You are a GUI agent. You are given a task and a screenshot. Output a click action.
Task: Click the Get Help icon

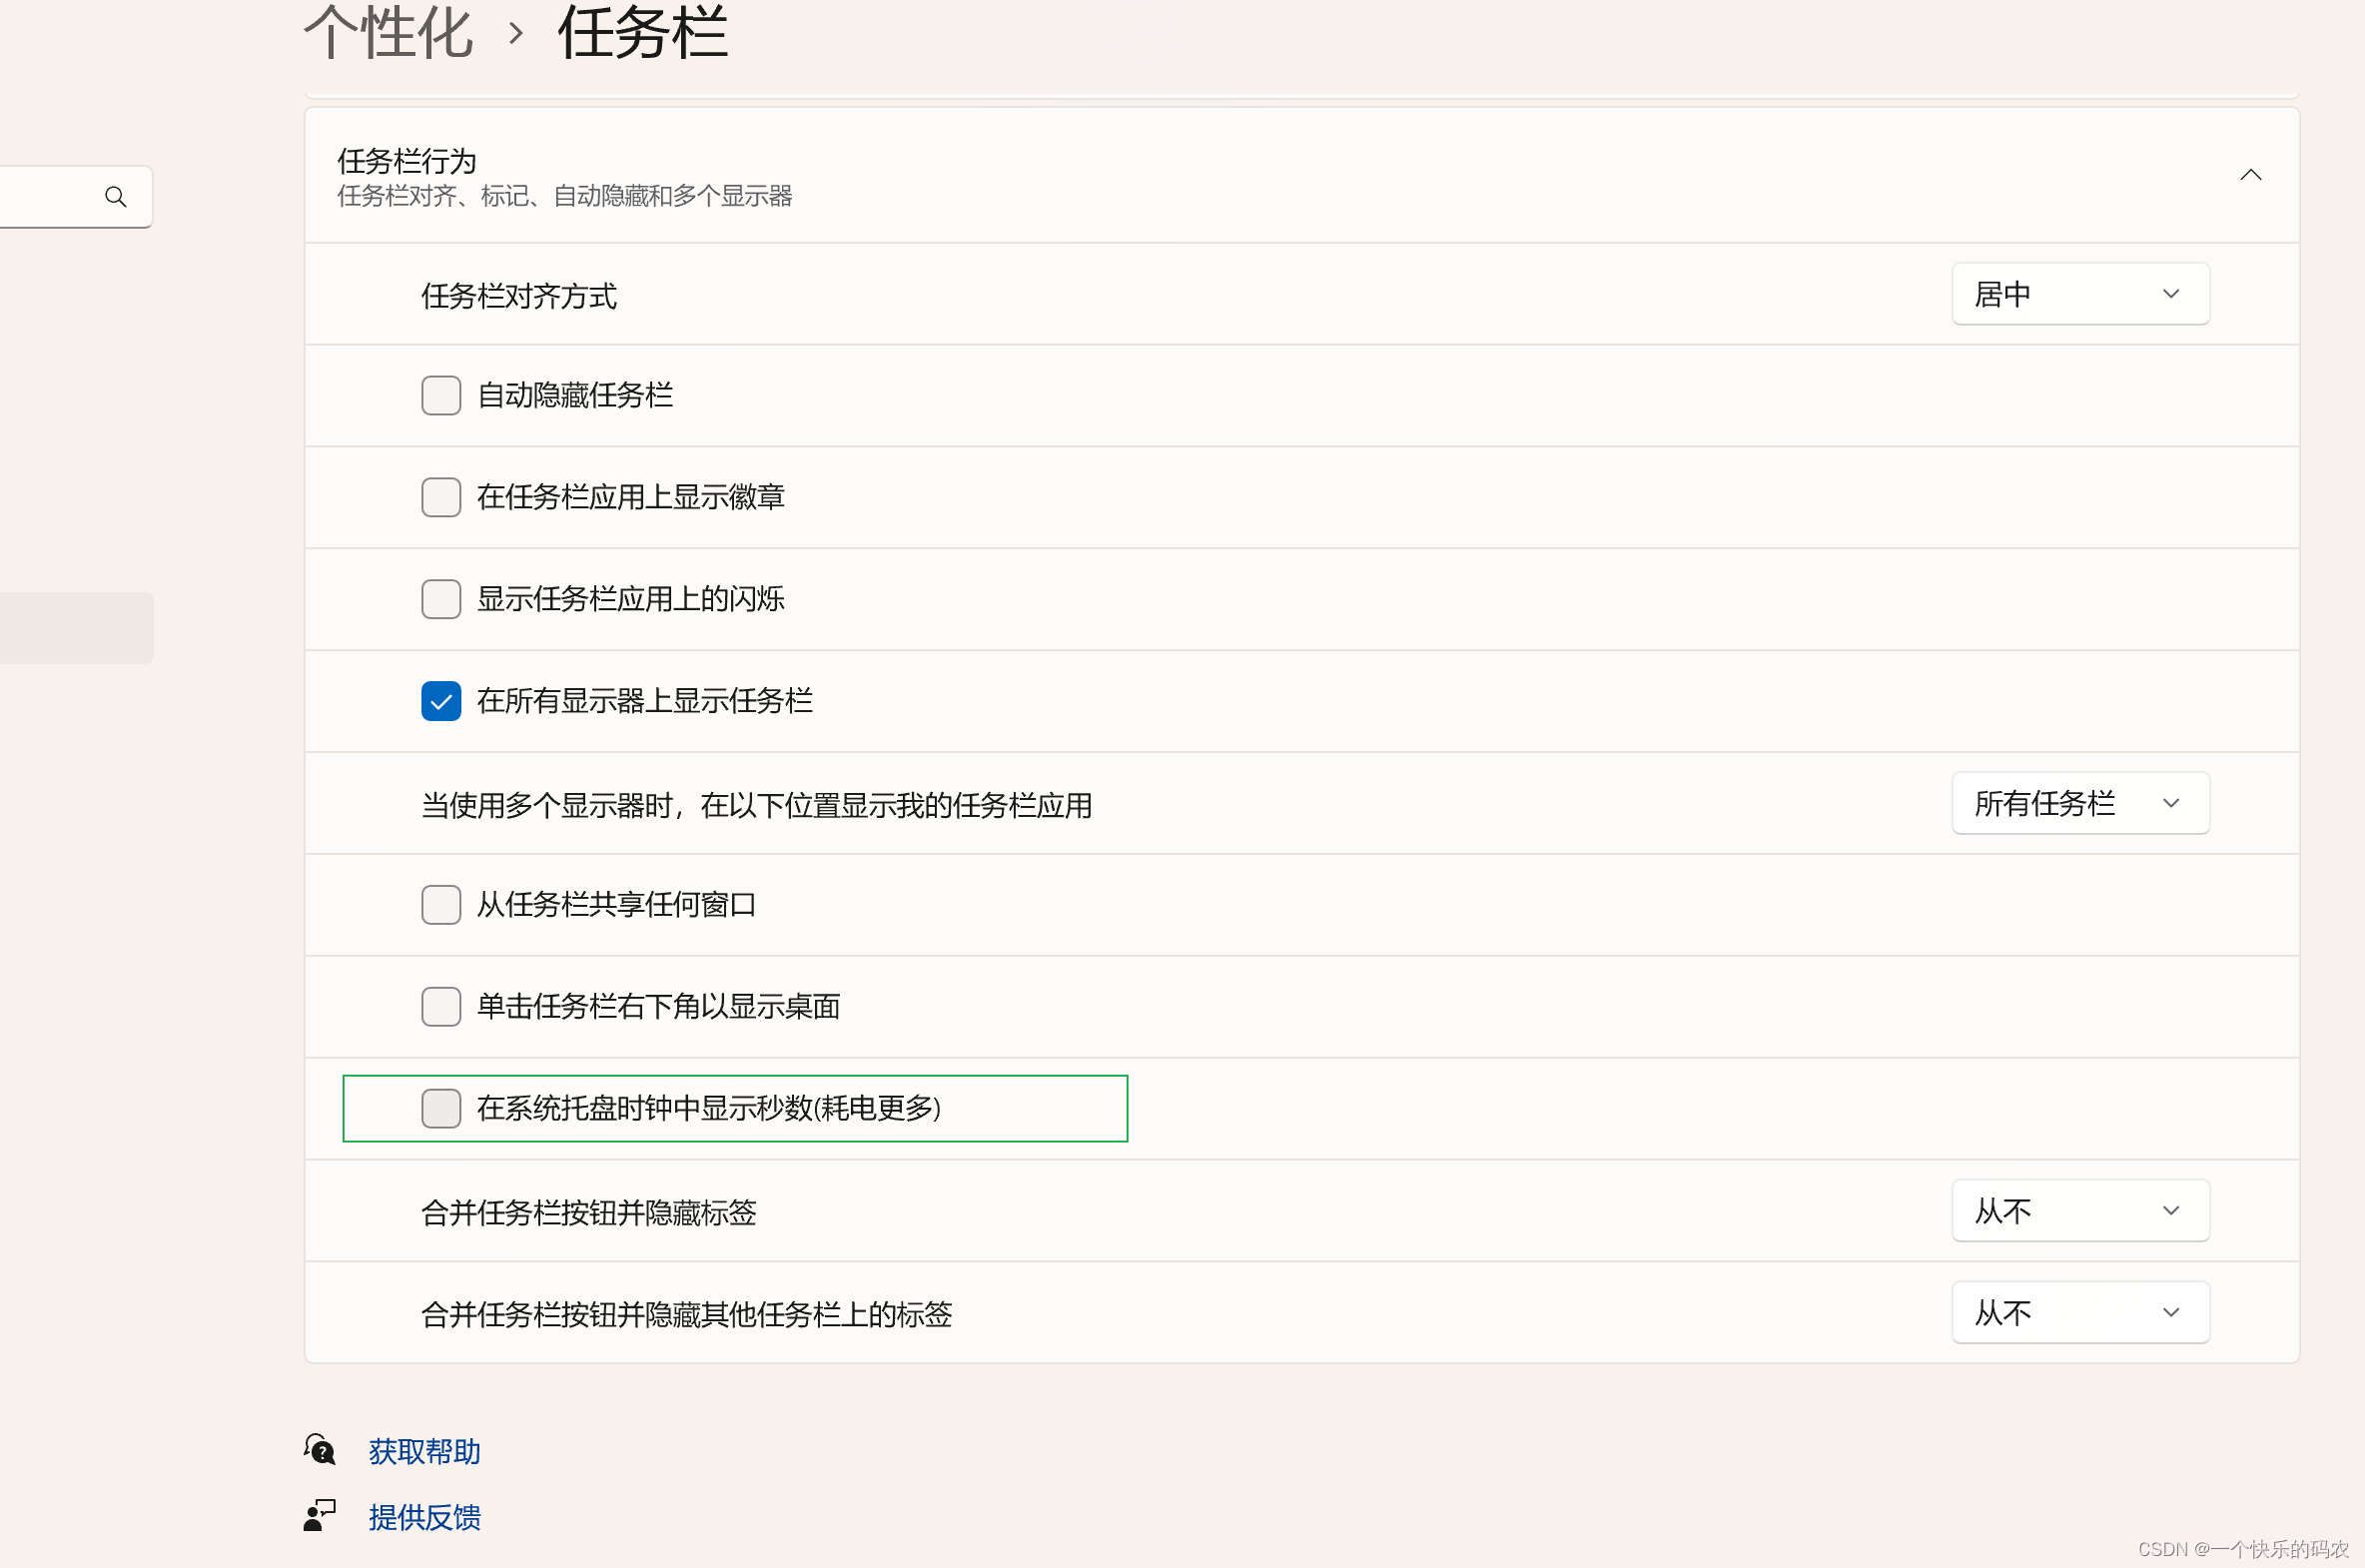[x=320, y=1449]
